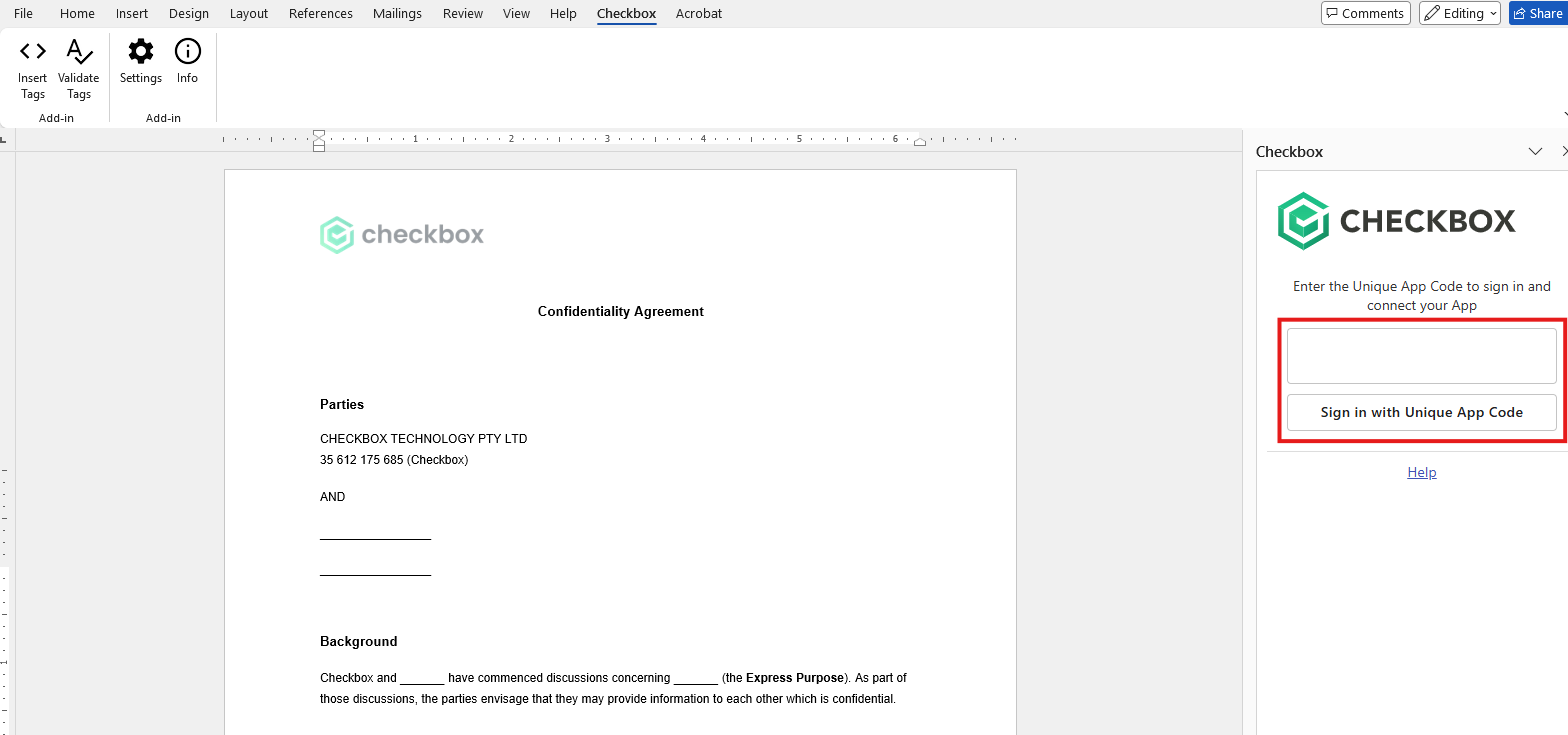Click the blue Share button

tap(1538, 13)
